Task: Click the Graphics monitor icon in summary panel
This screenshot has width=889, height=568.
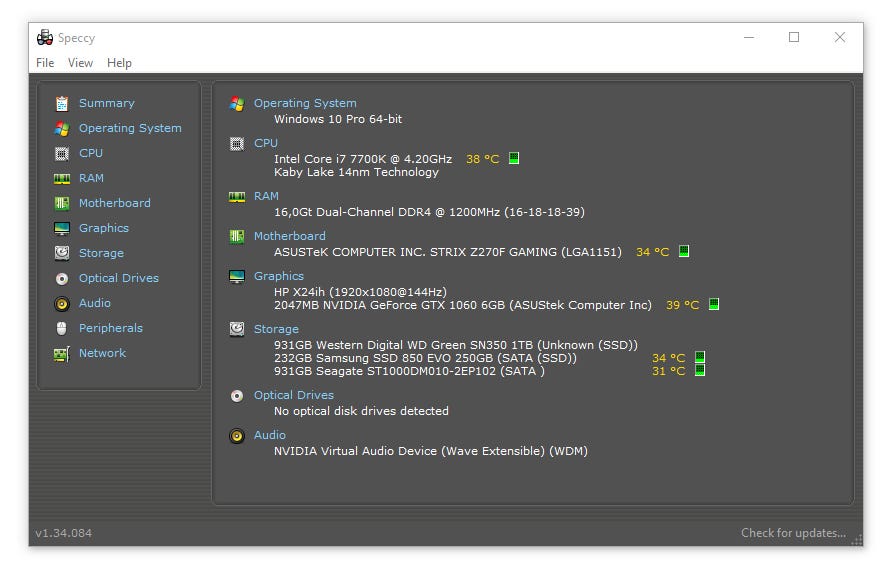Action: click(x=237, y=277)
